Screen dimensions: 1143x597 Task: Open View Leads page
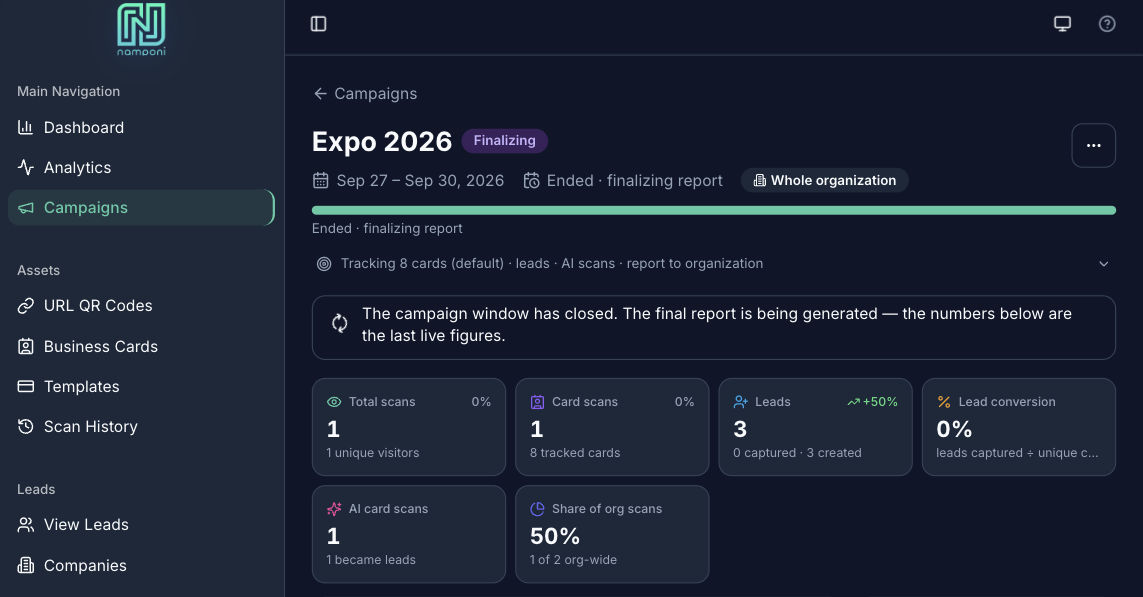coord(141,525)
